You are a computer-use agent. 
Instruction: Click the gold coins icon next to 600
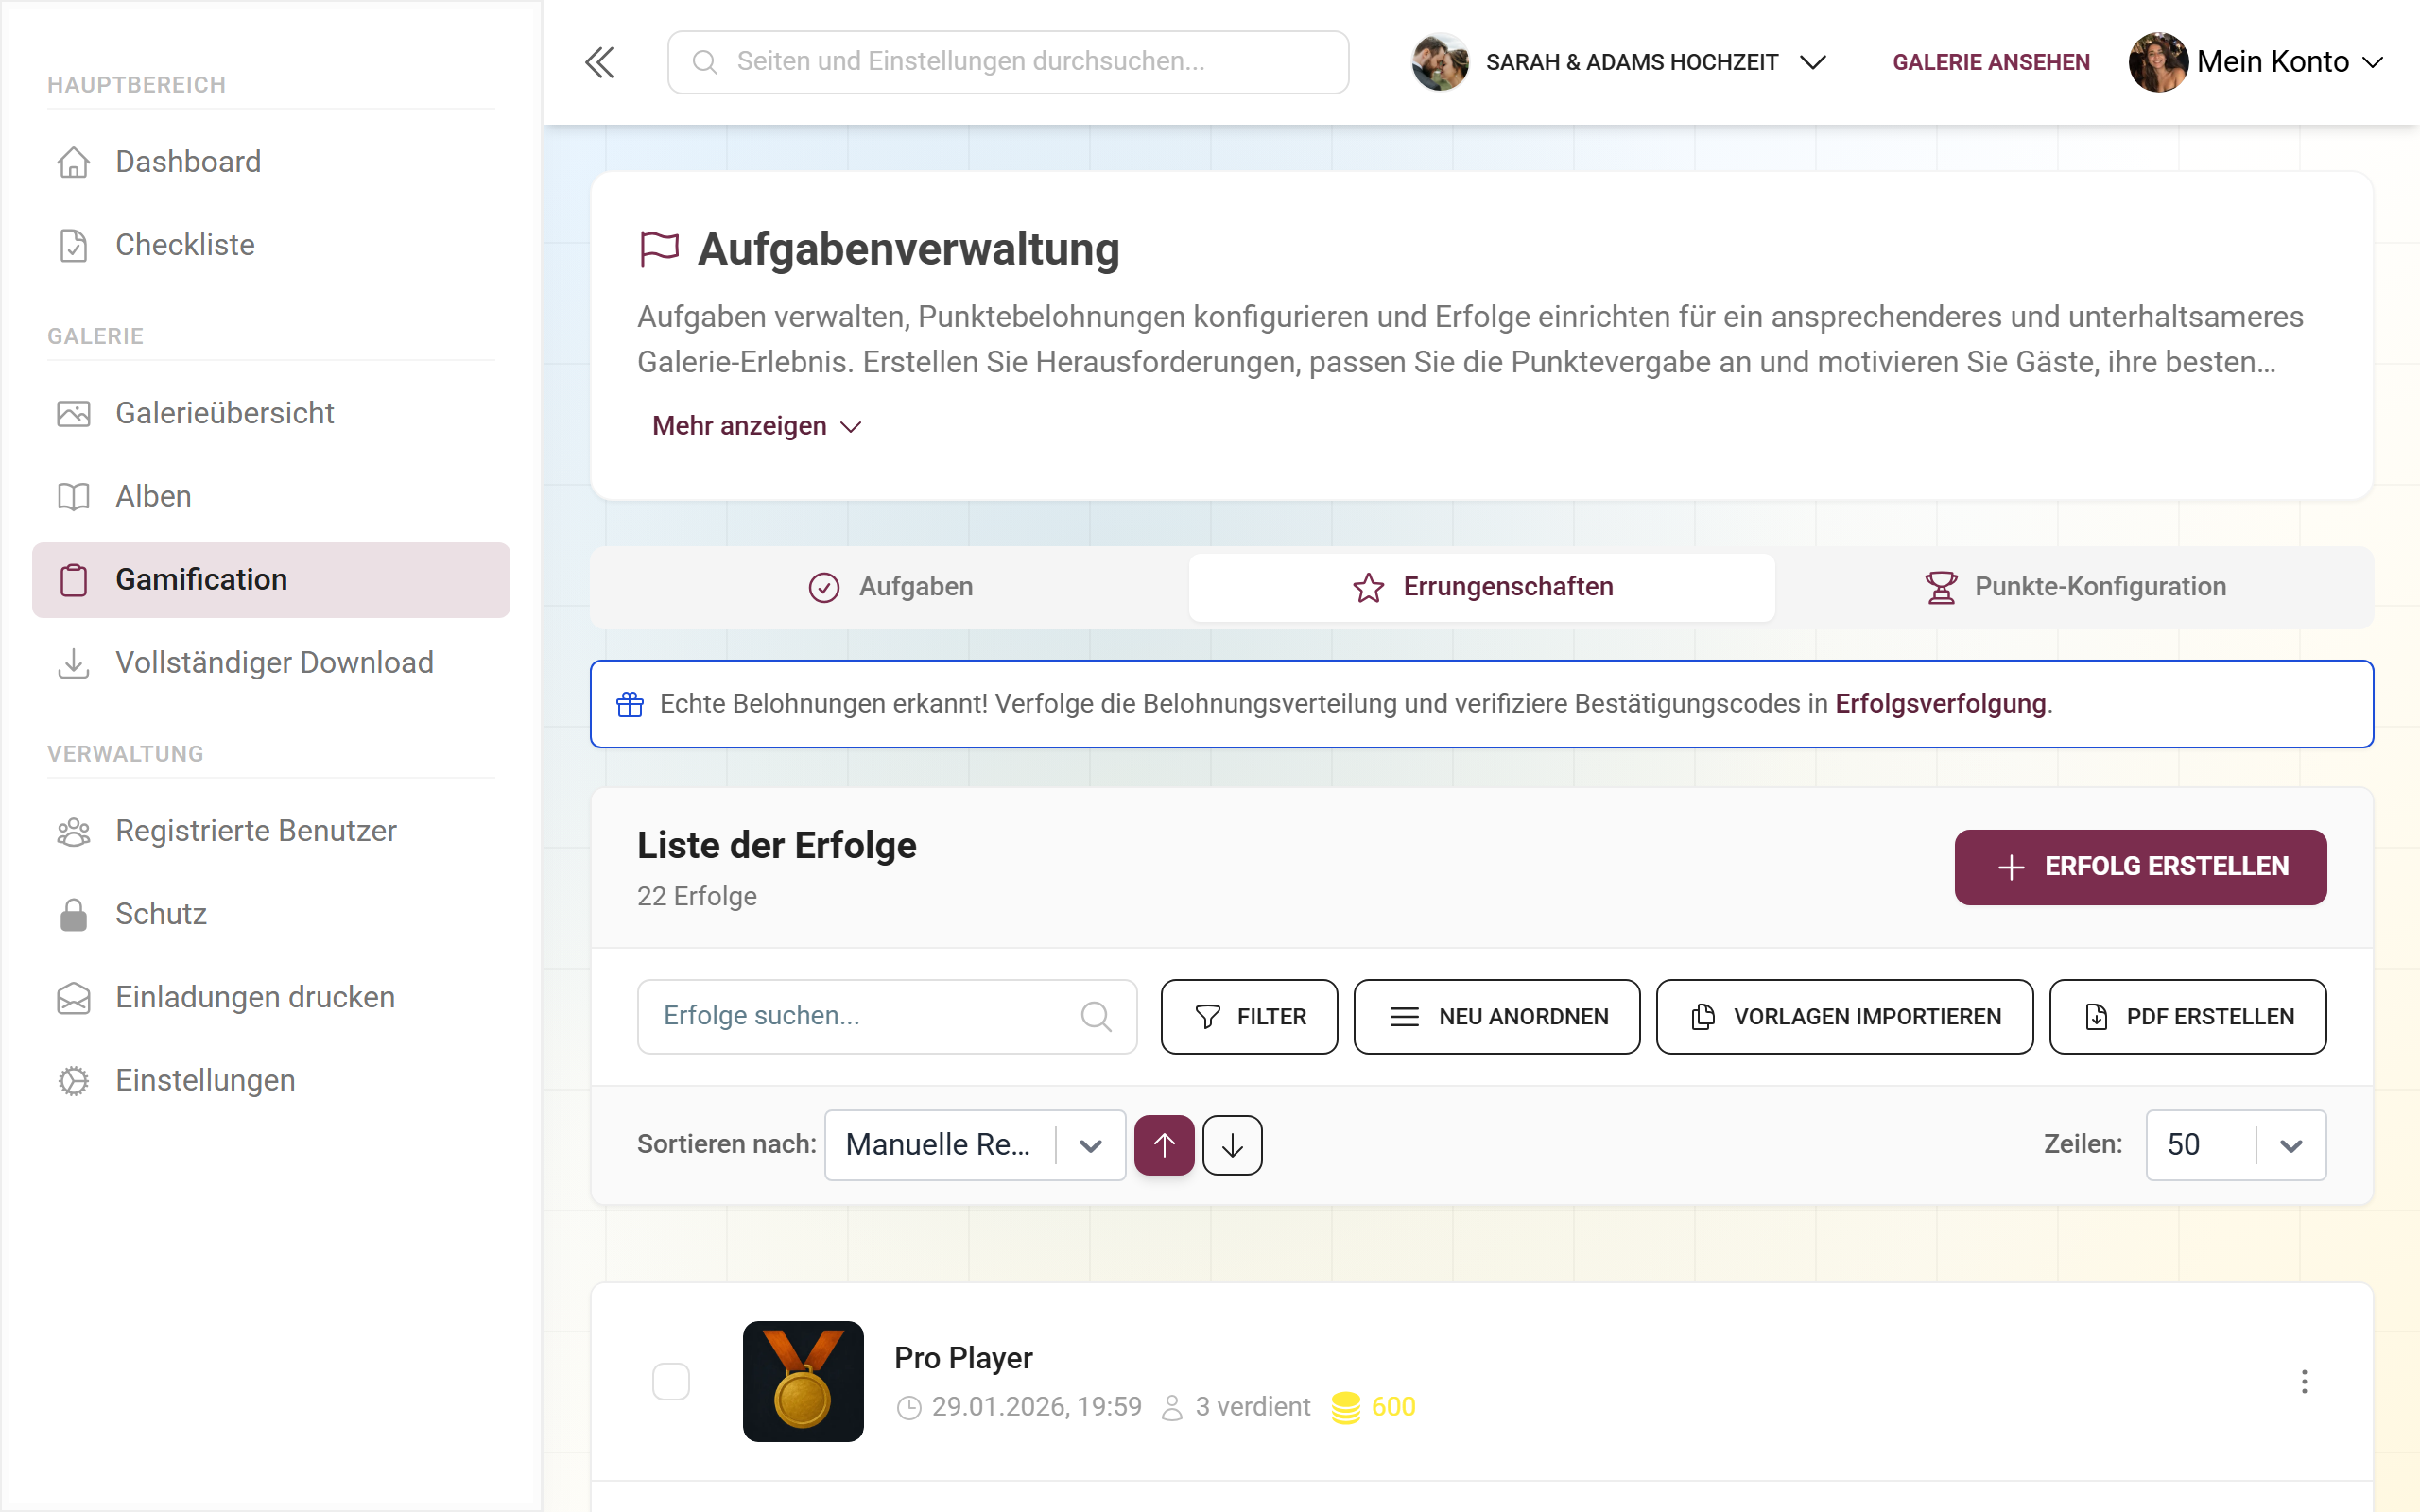coord(1346,1407)
